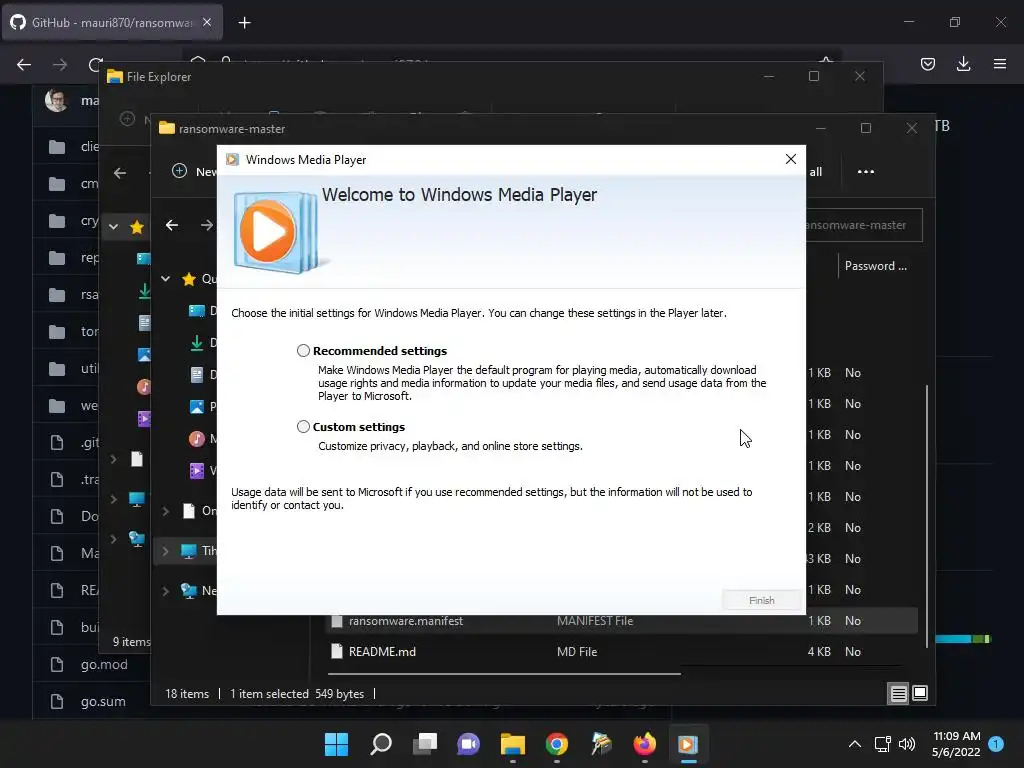
Task: Click the New button in the ransomware-master toolbar
Action: (193, 172)
